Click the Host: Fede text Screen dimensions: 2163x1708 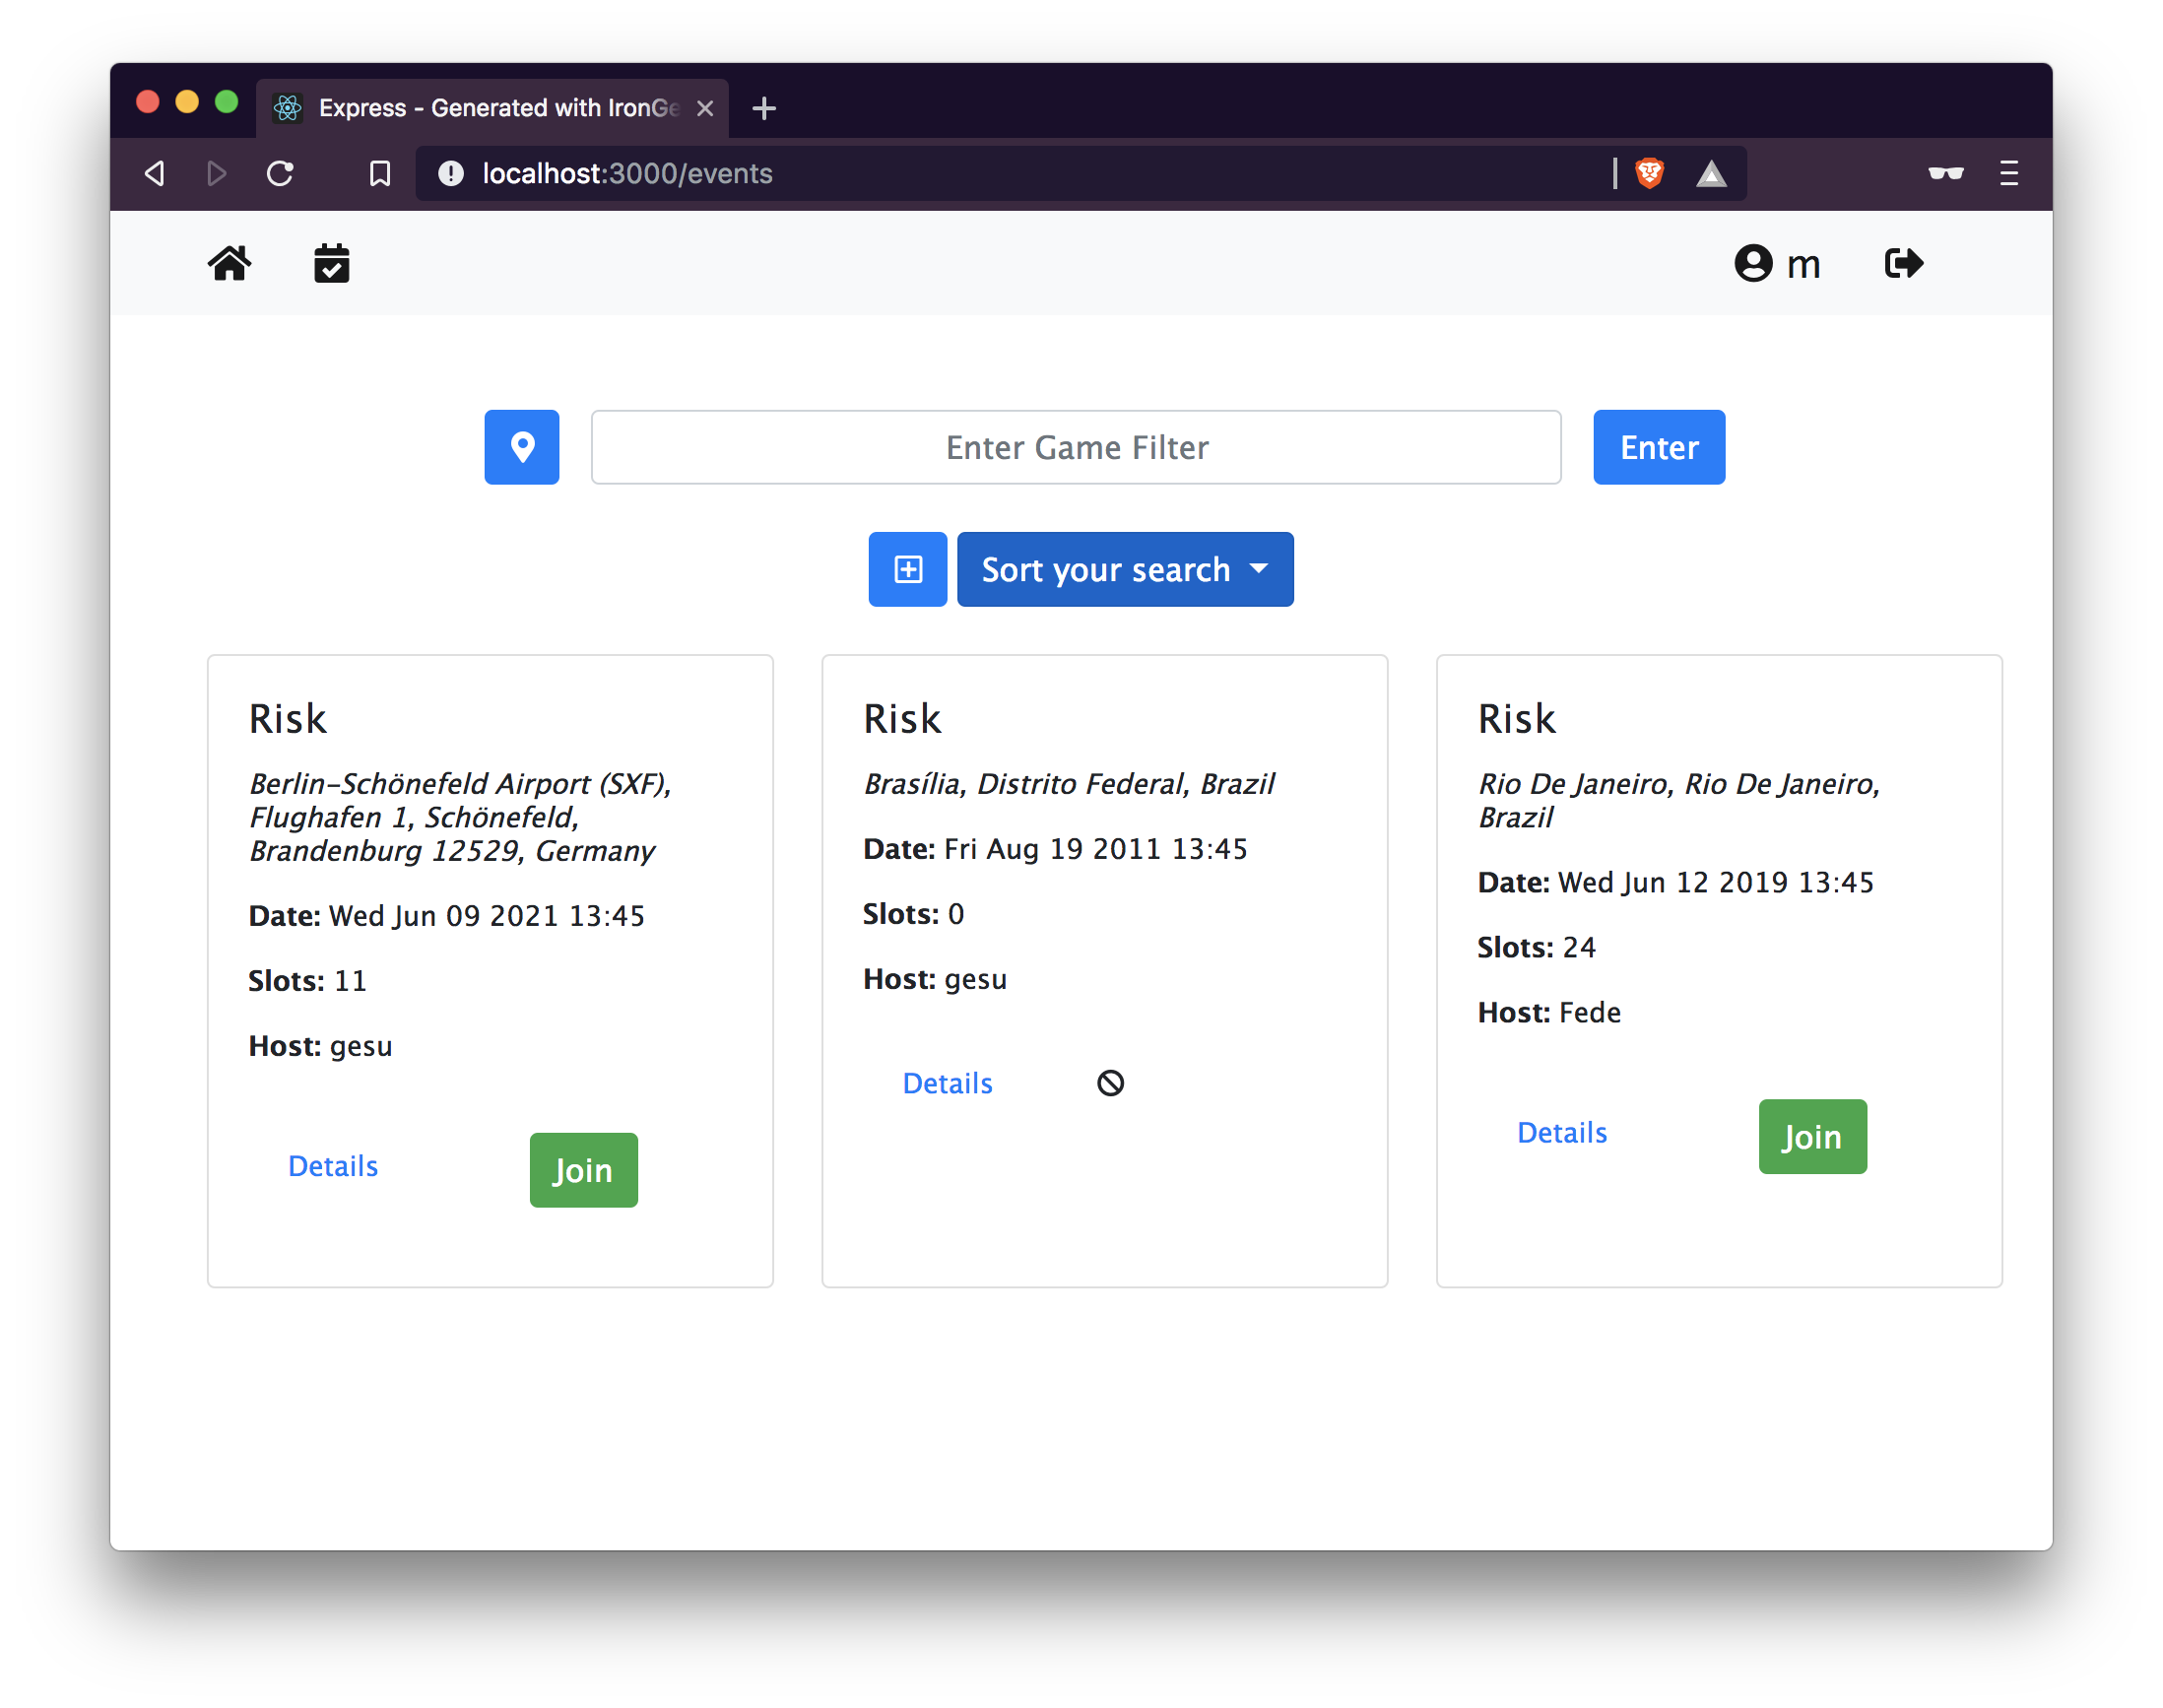[x=1550, y=1013]
